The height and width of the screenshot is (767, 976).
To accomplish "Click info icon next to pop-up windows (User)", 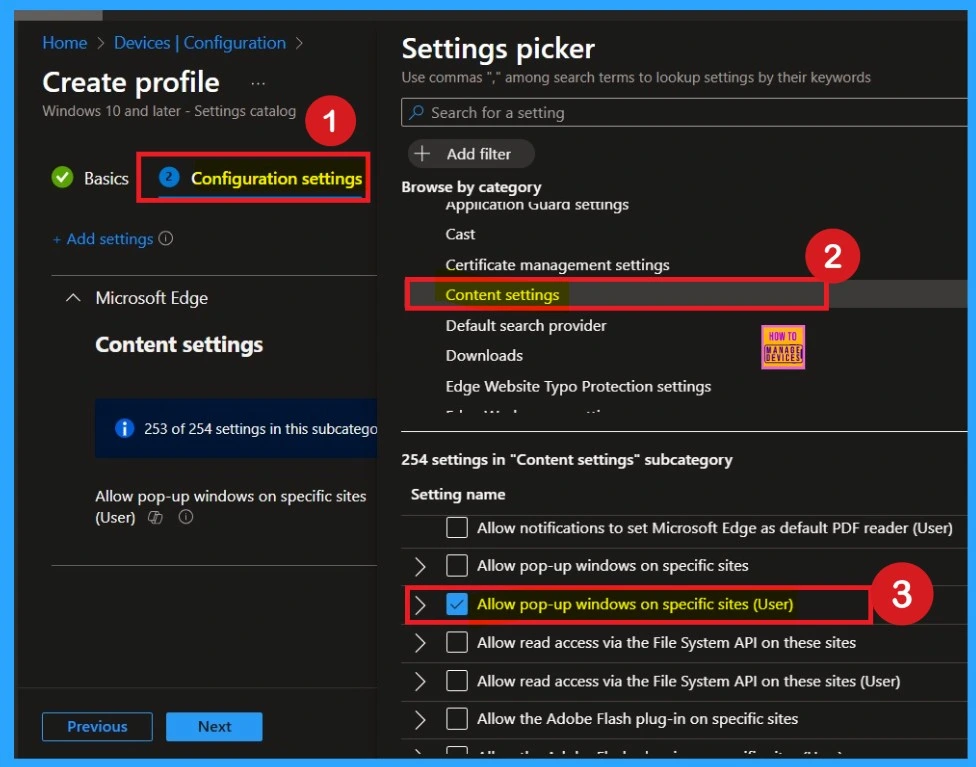I will click(x=185, y=517).
